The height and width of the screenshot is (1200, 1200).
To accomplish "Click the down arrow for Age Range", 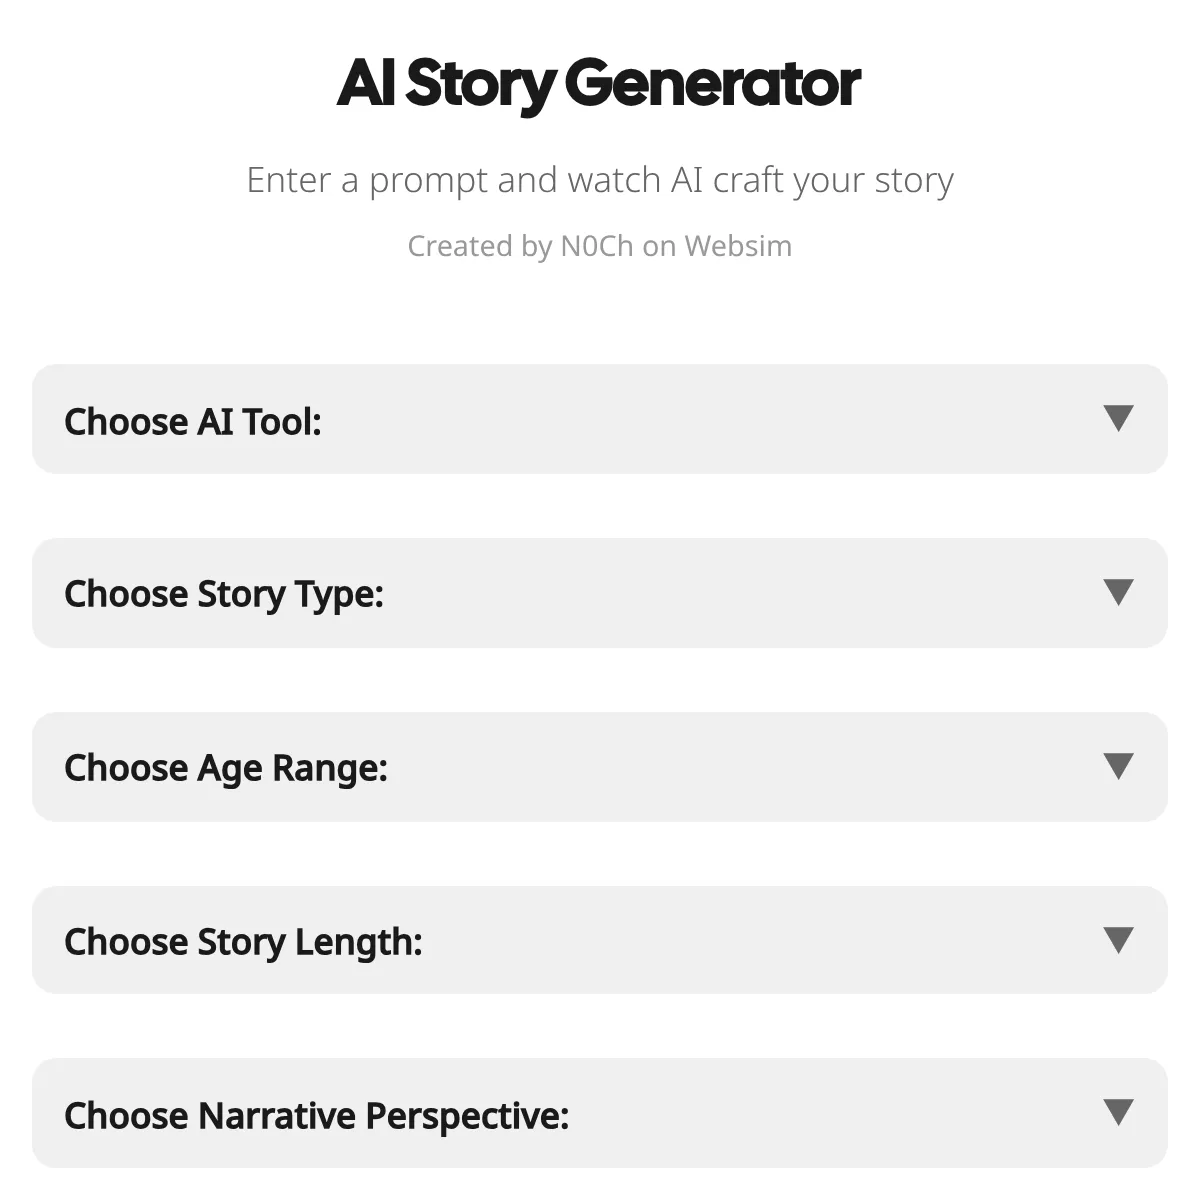I will point(1118,766).
